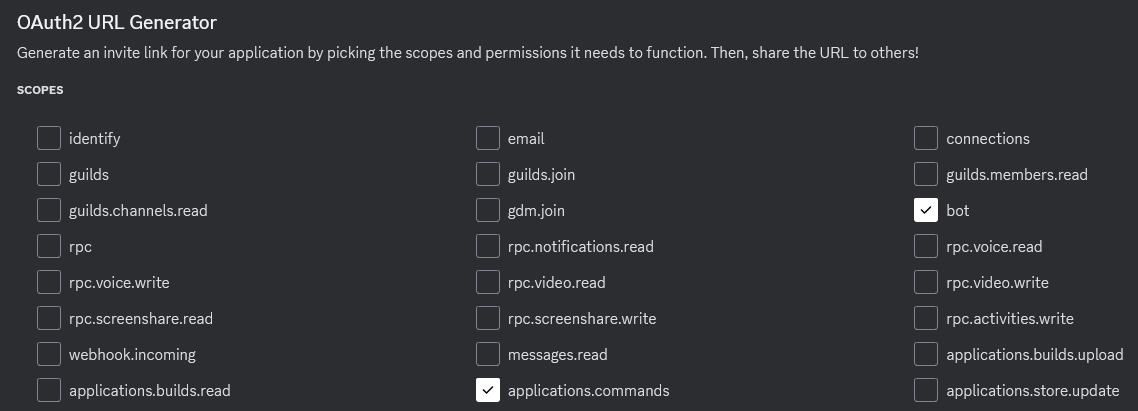This screenshot has height=411, width=1138.
Task: Check the rpc.video.read scope
Action: pos(488,282)
